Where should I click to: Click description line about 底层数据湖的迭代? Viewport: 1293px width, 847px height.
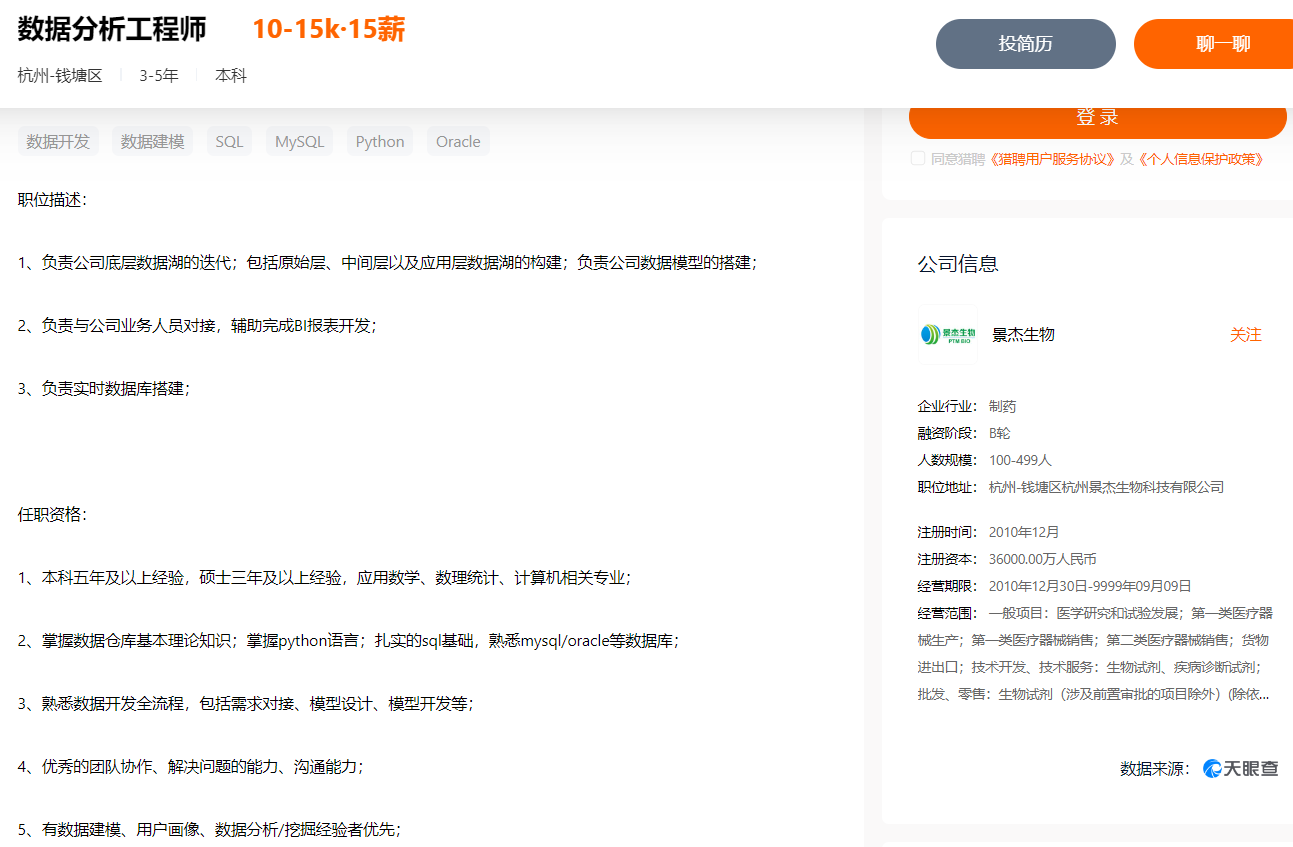388,263
